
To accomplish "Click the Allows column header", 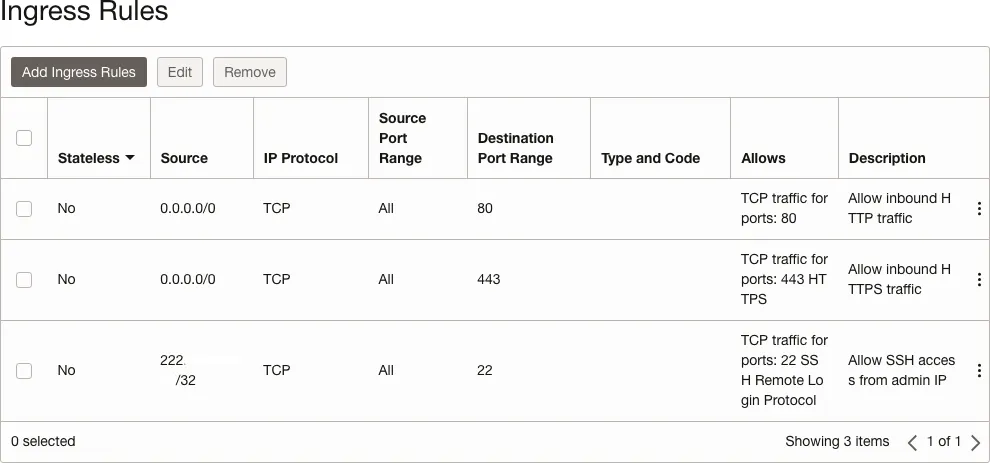I will 763,158.
